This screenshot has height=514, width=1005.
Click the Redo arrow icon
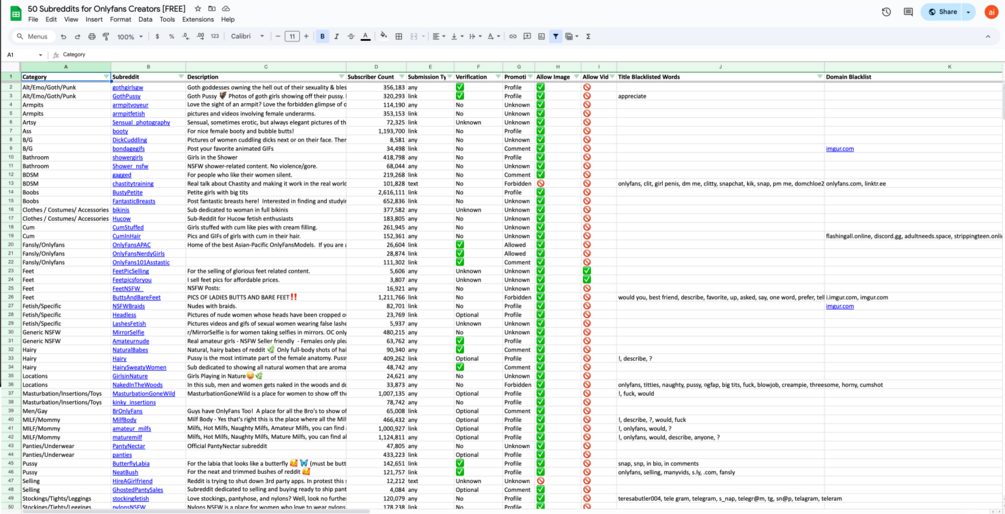coord(78,37)
